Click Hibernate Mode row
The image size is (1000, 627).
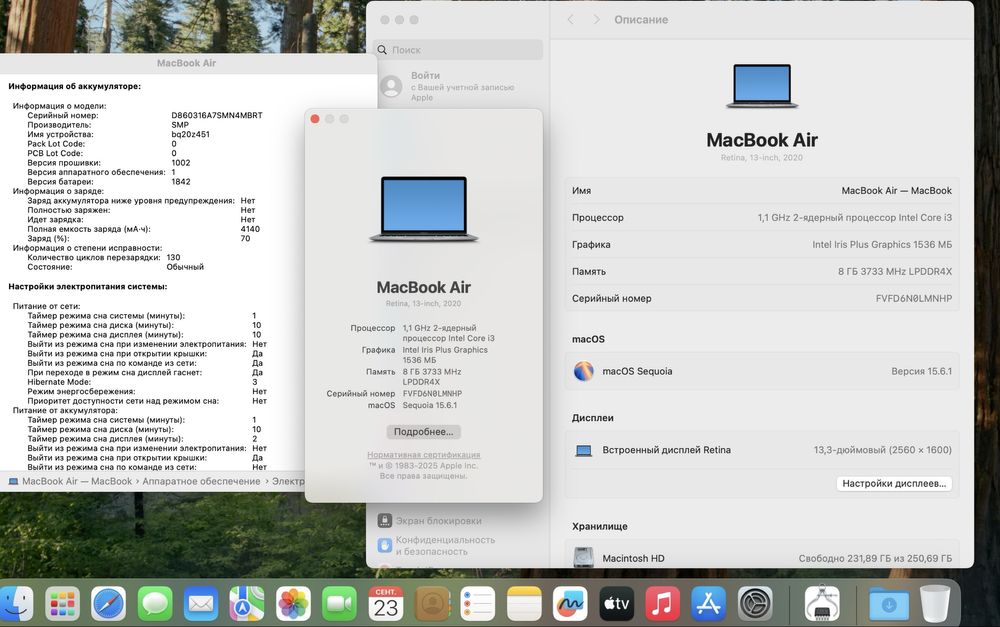(142, 382)
